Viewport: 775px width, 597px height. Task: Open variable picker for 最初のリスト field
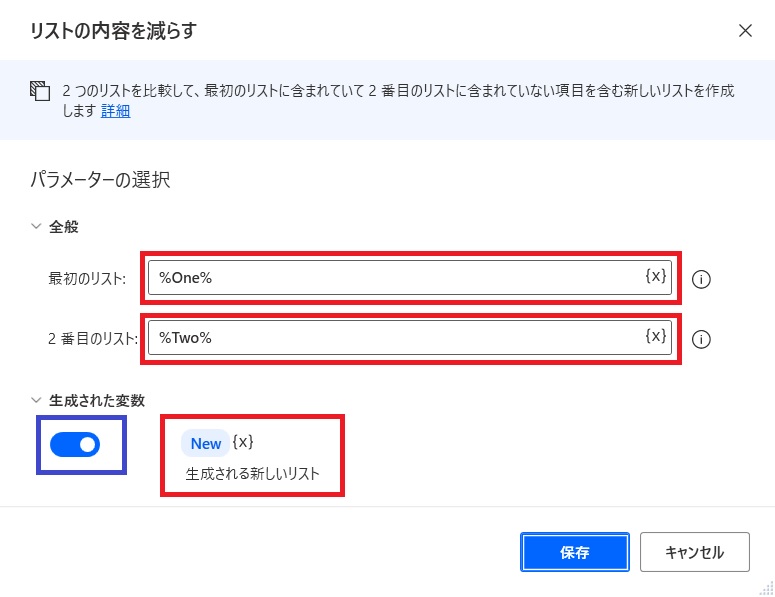point(656,276)
